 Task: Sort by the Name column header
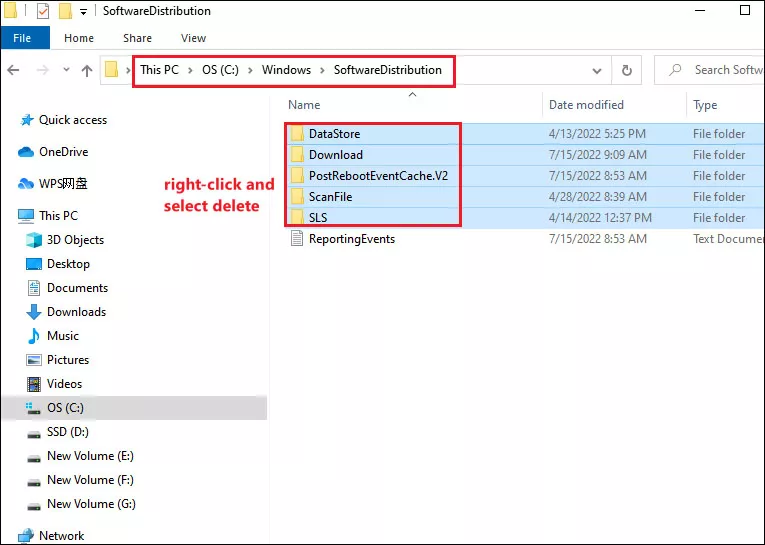tap(304, 105)
